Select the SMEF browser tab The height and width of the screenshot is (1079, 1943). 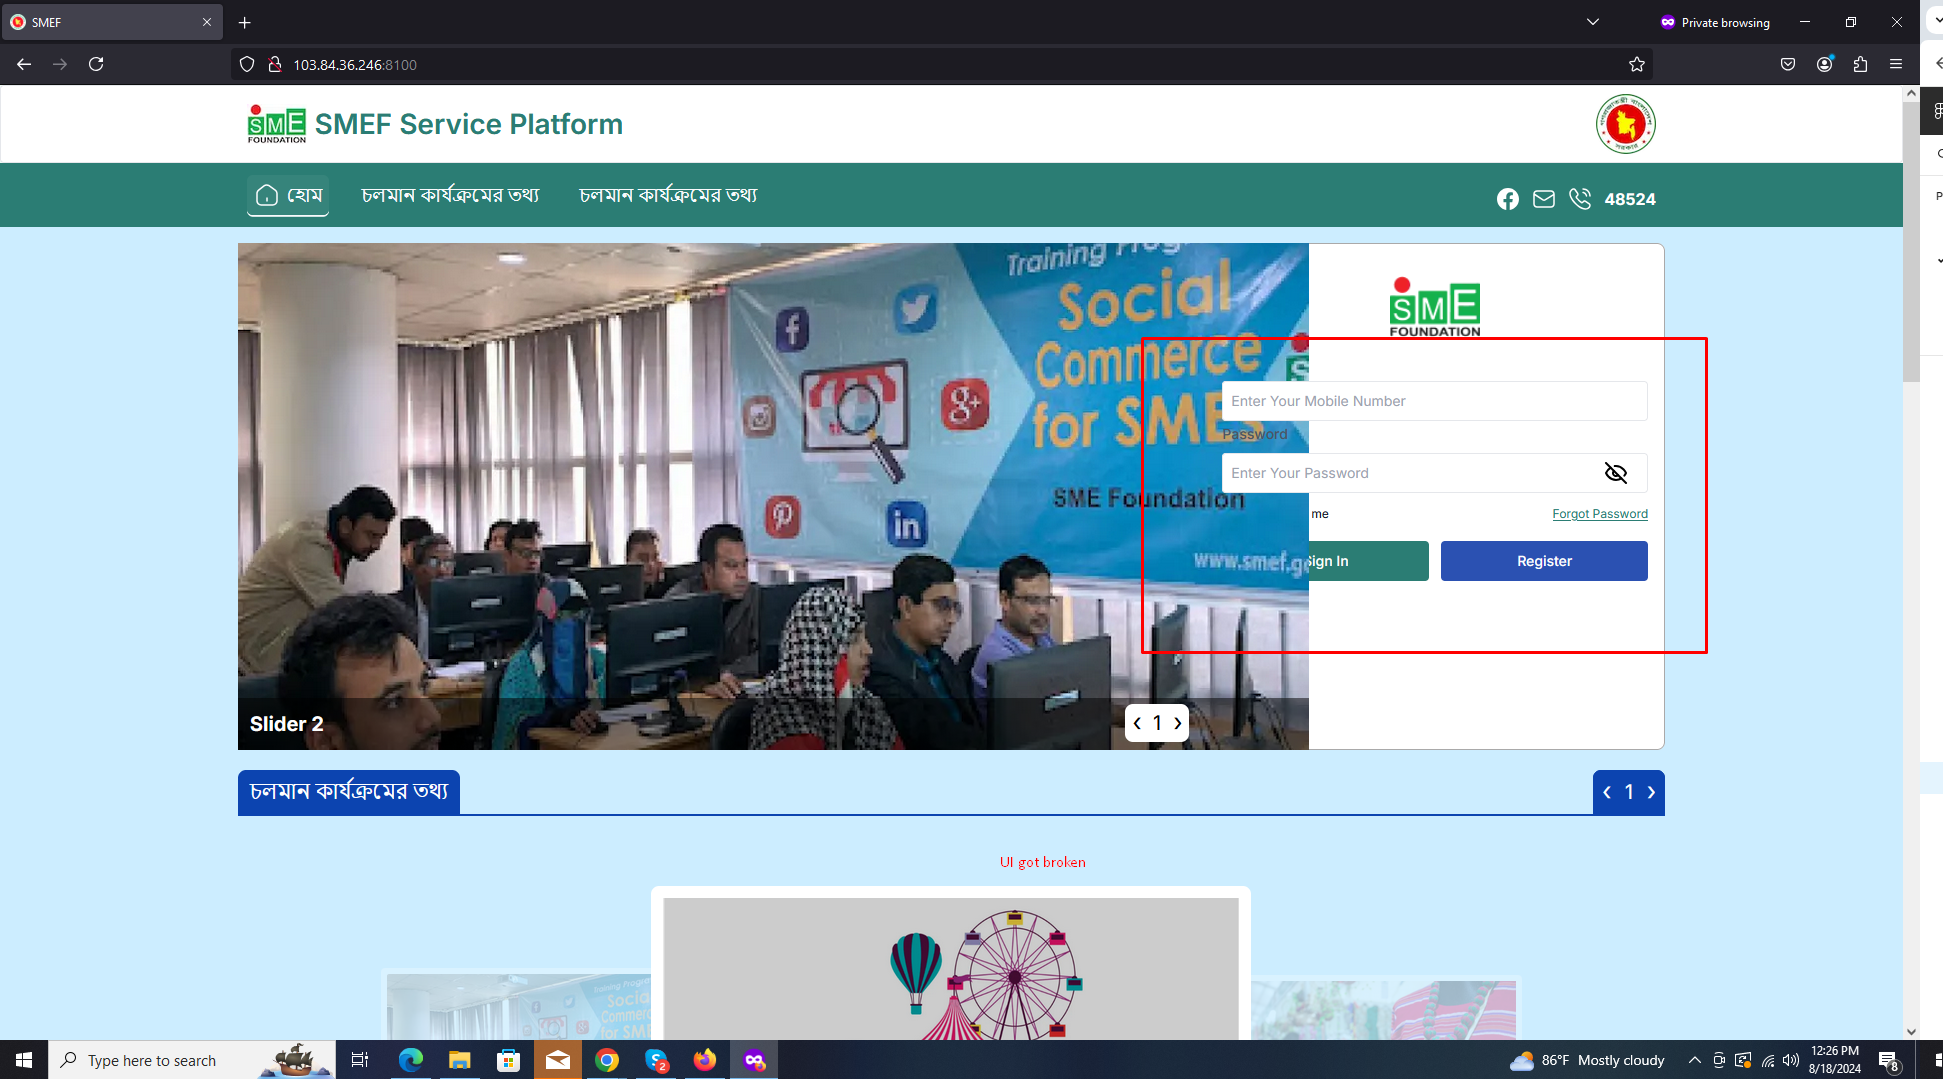point(112,22)
